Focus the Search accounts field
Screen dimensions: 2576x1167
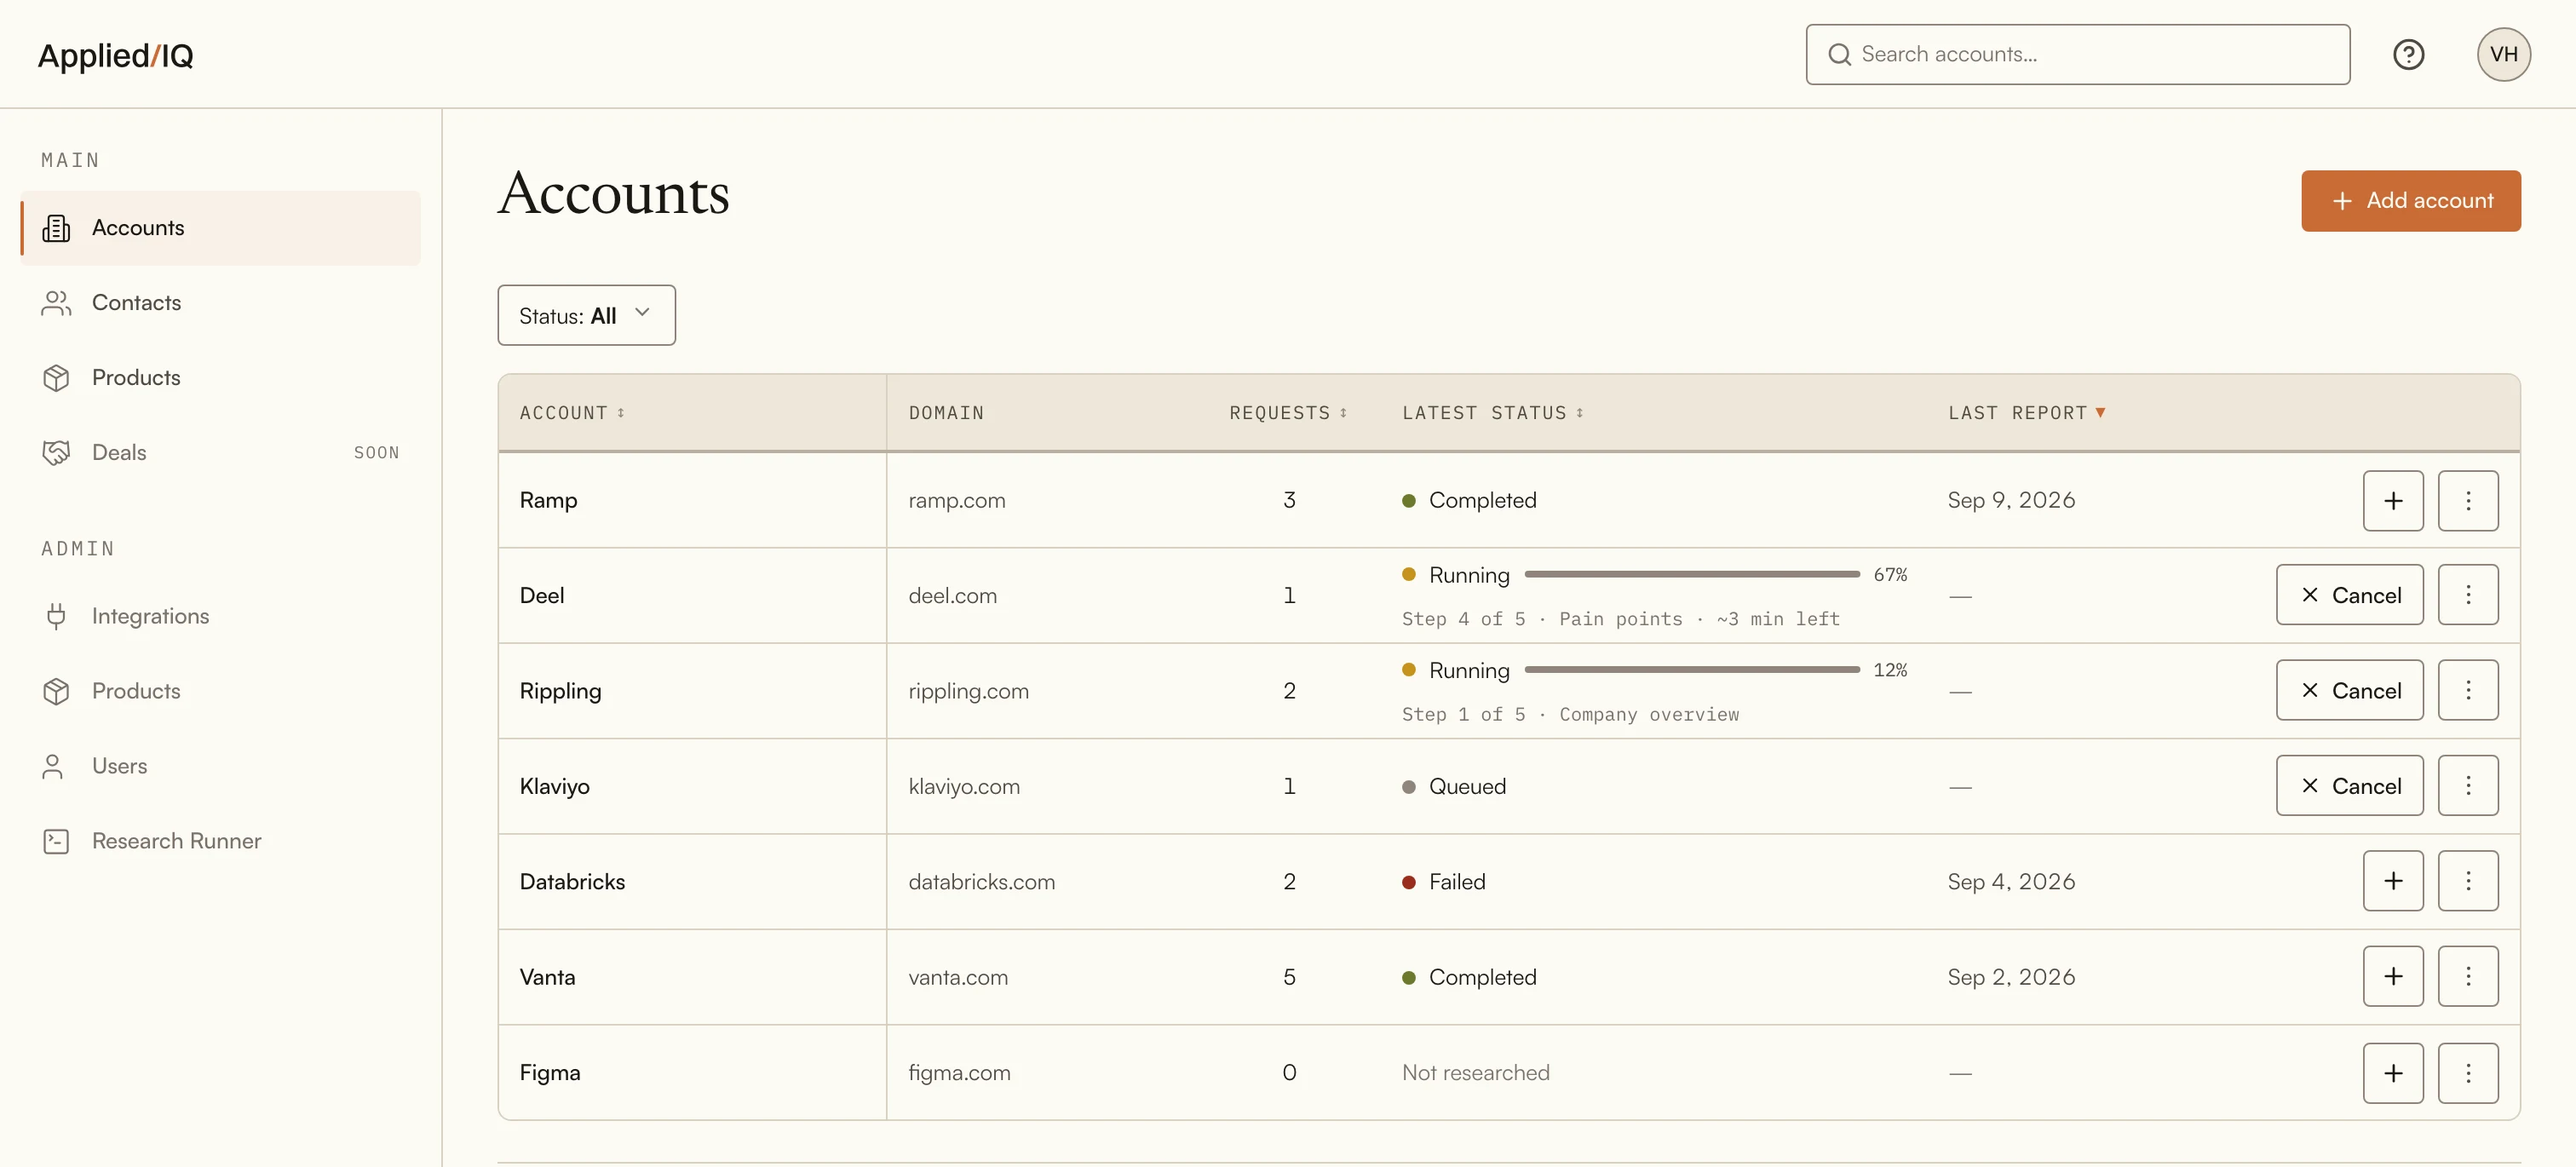point(2077,54)
